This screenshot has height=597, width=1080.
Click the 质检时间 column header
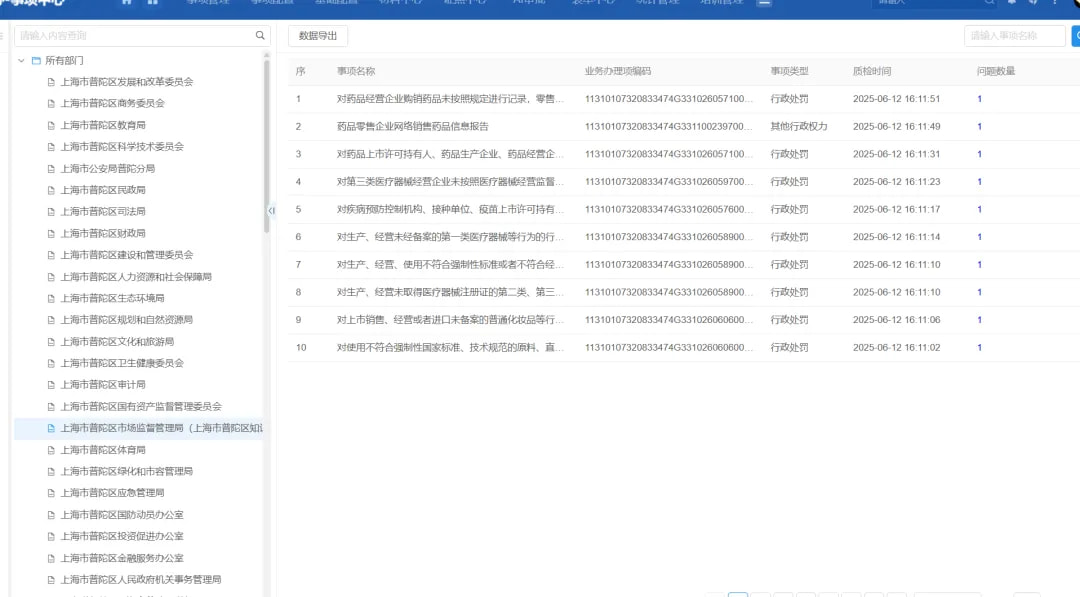pos(871,72)
